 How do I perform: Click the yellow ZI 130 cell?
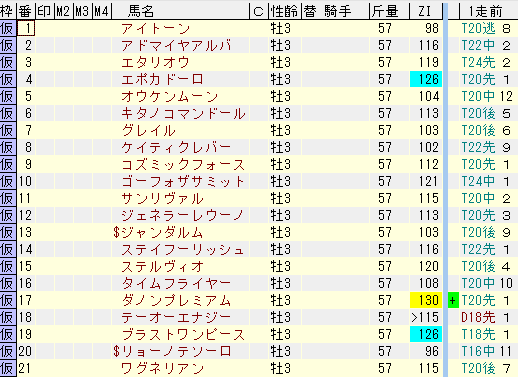point(426,301)
